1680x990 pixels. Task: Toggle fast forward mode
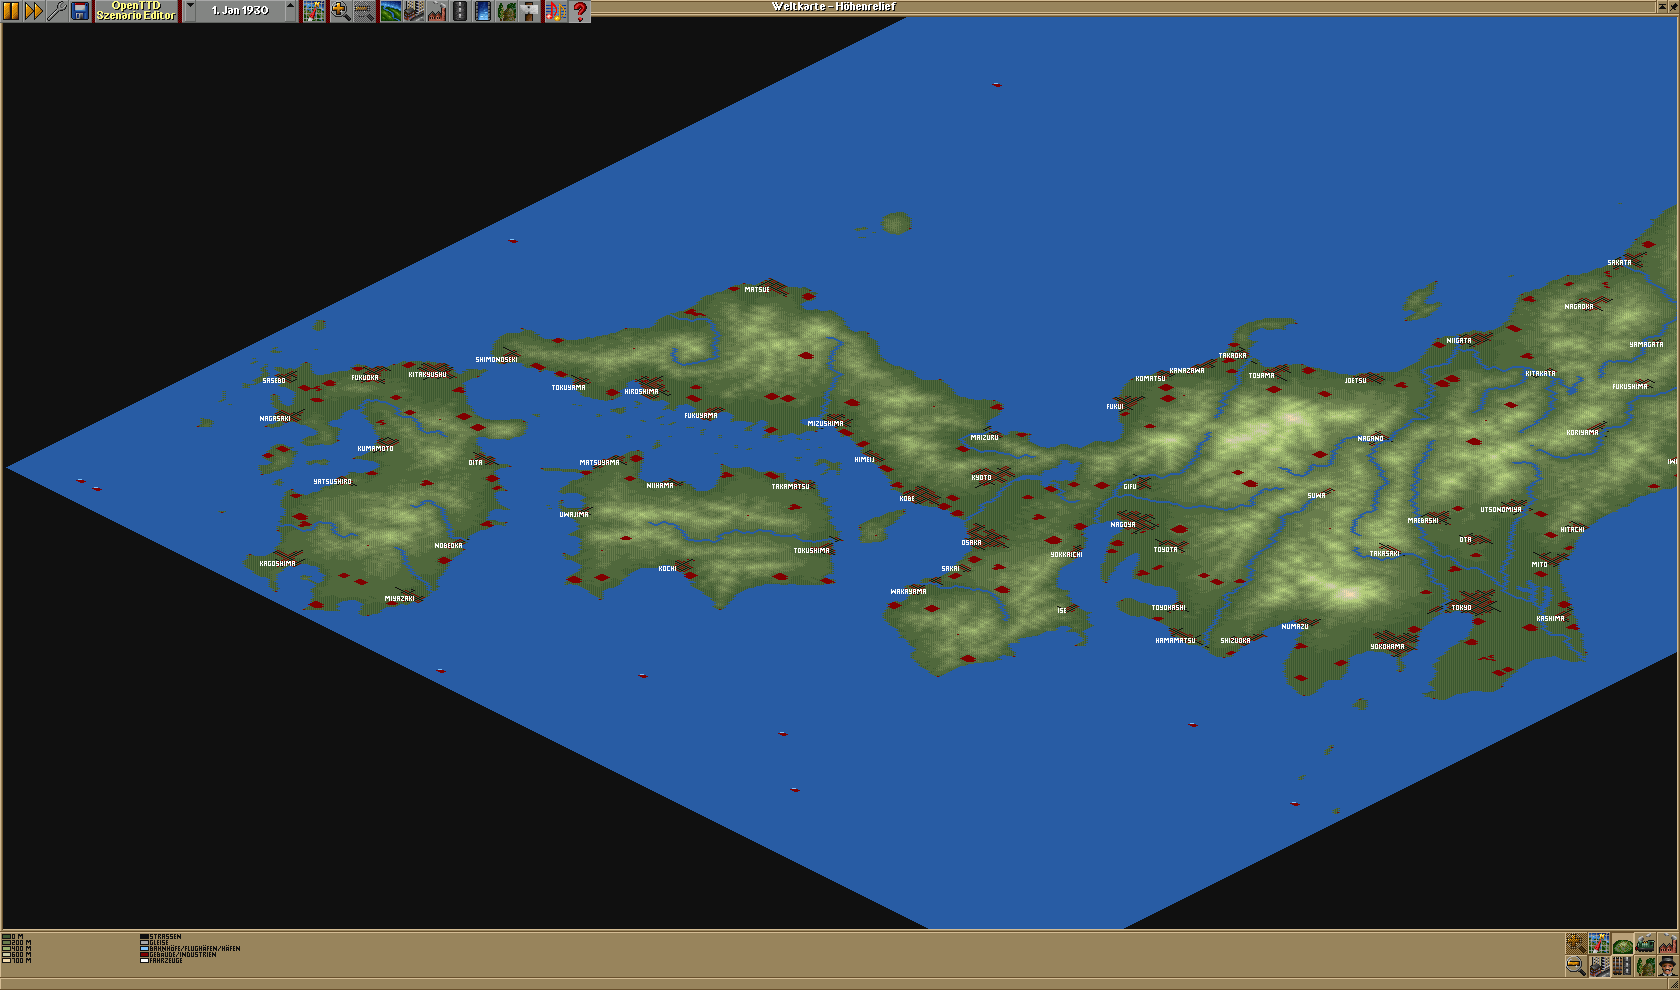[34, 11]
